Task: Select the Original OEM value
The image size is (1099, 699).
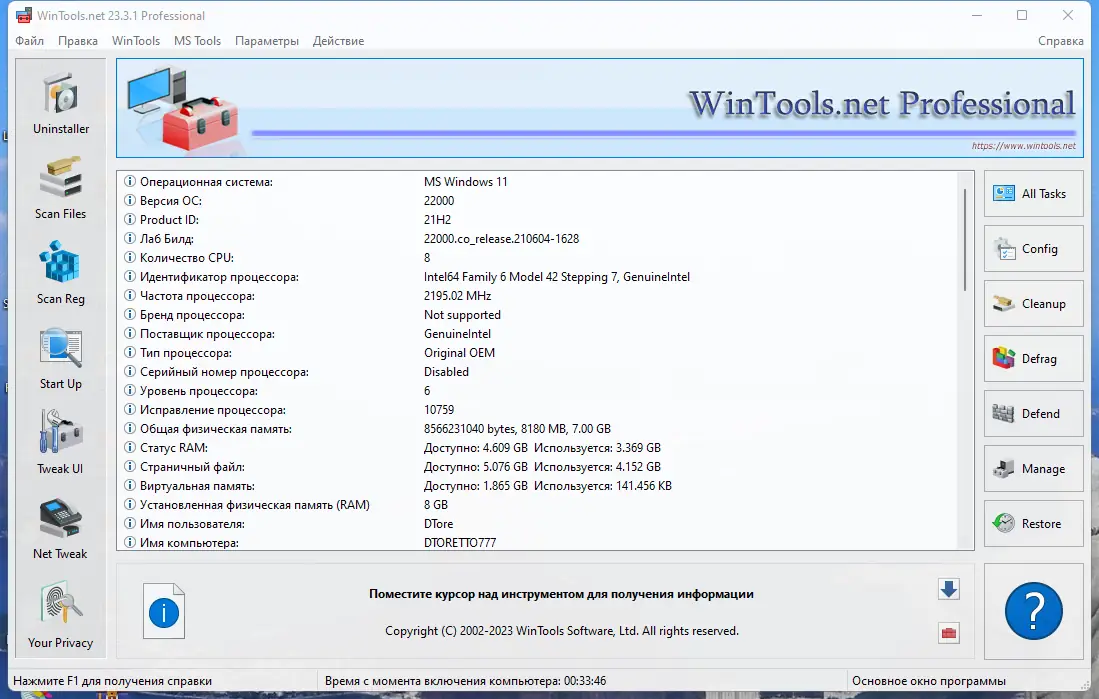Action: tap(459, 353)
